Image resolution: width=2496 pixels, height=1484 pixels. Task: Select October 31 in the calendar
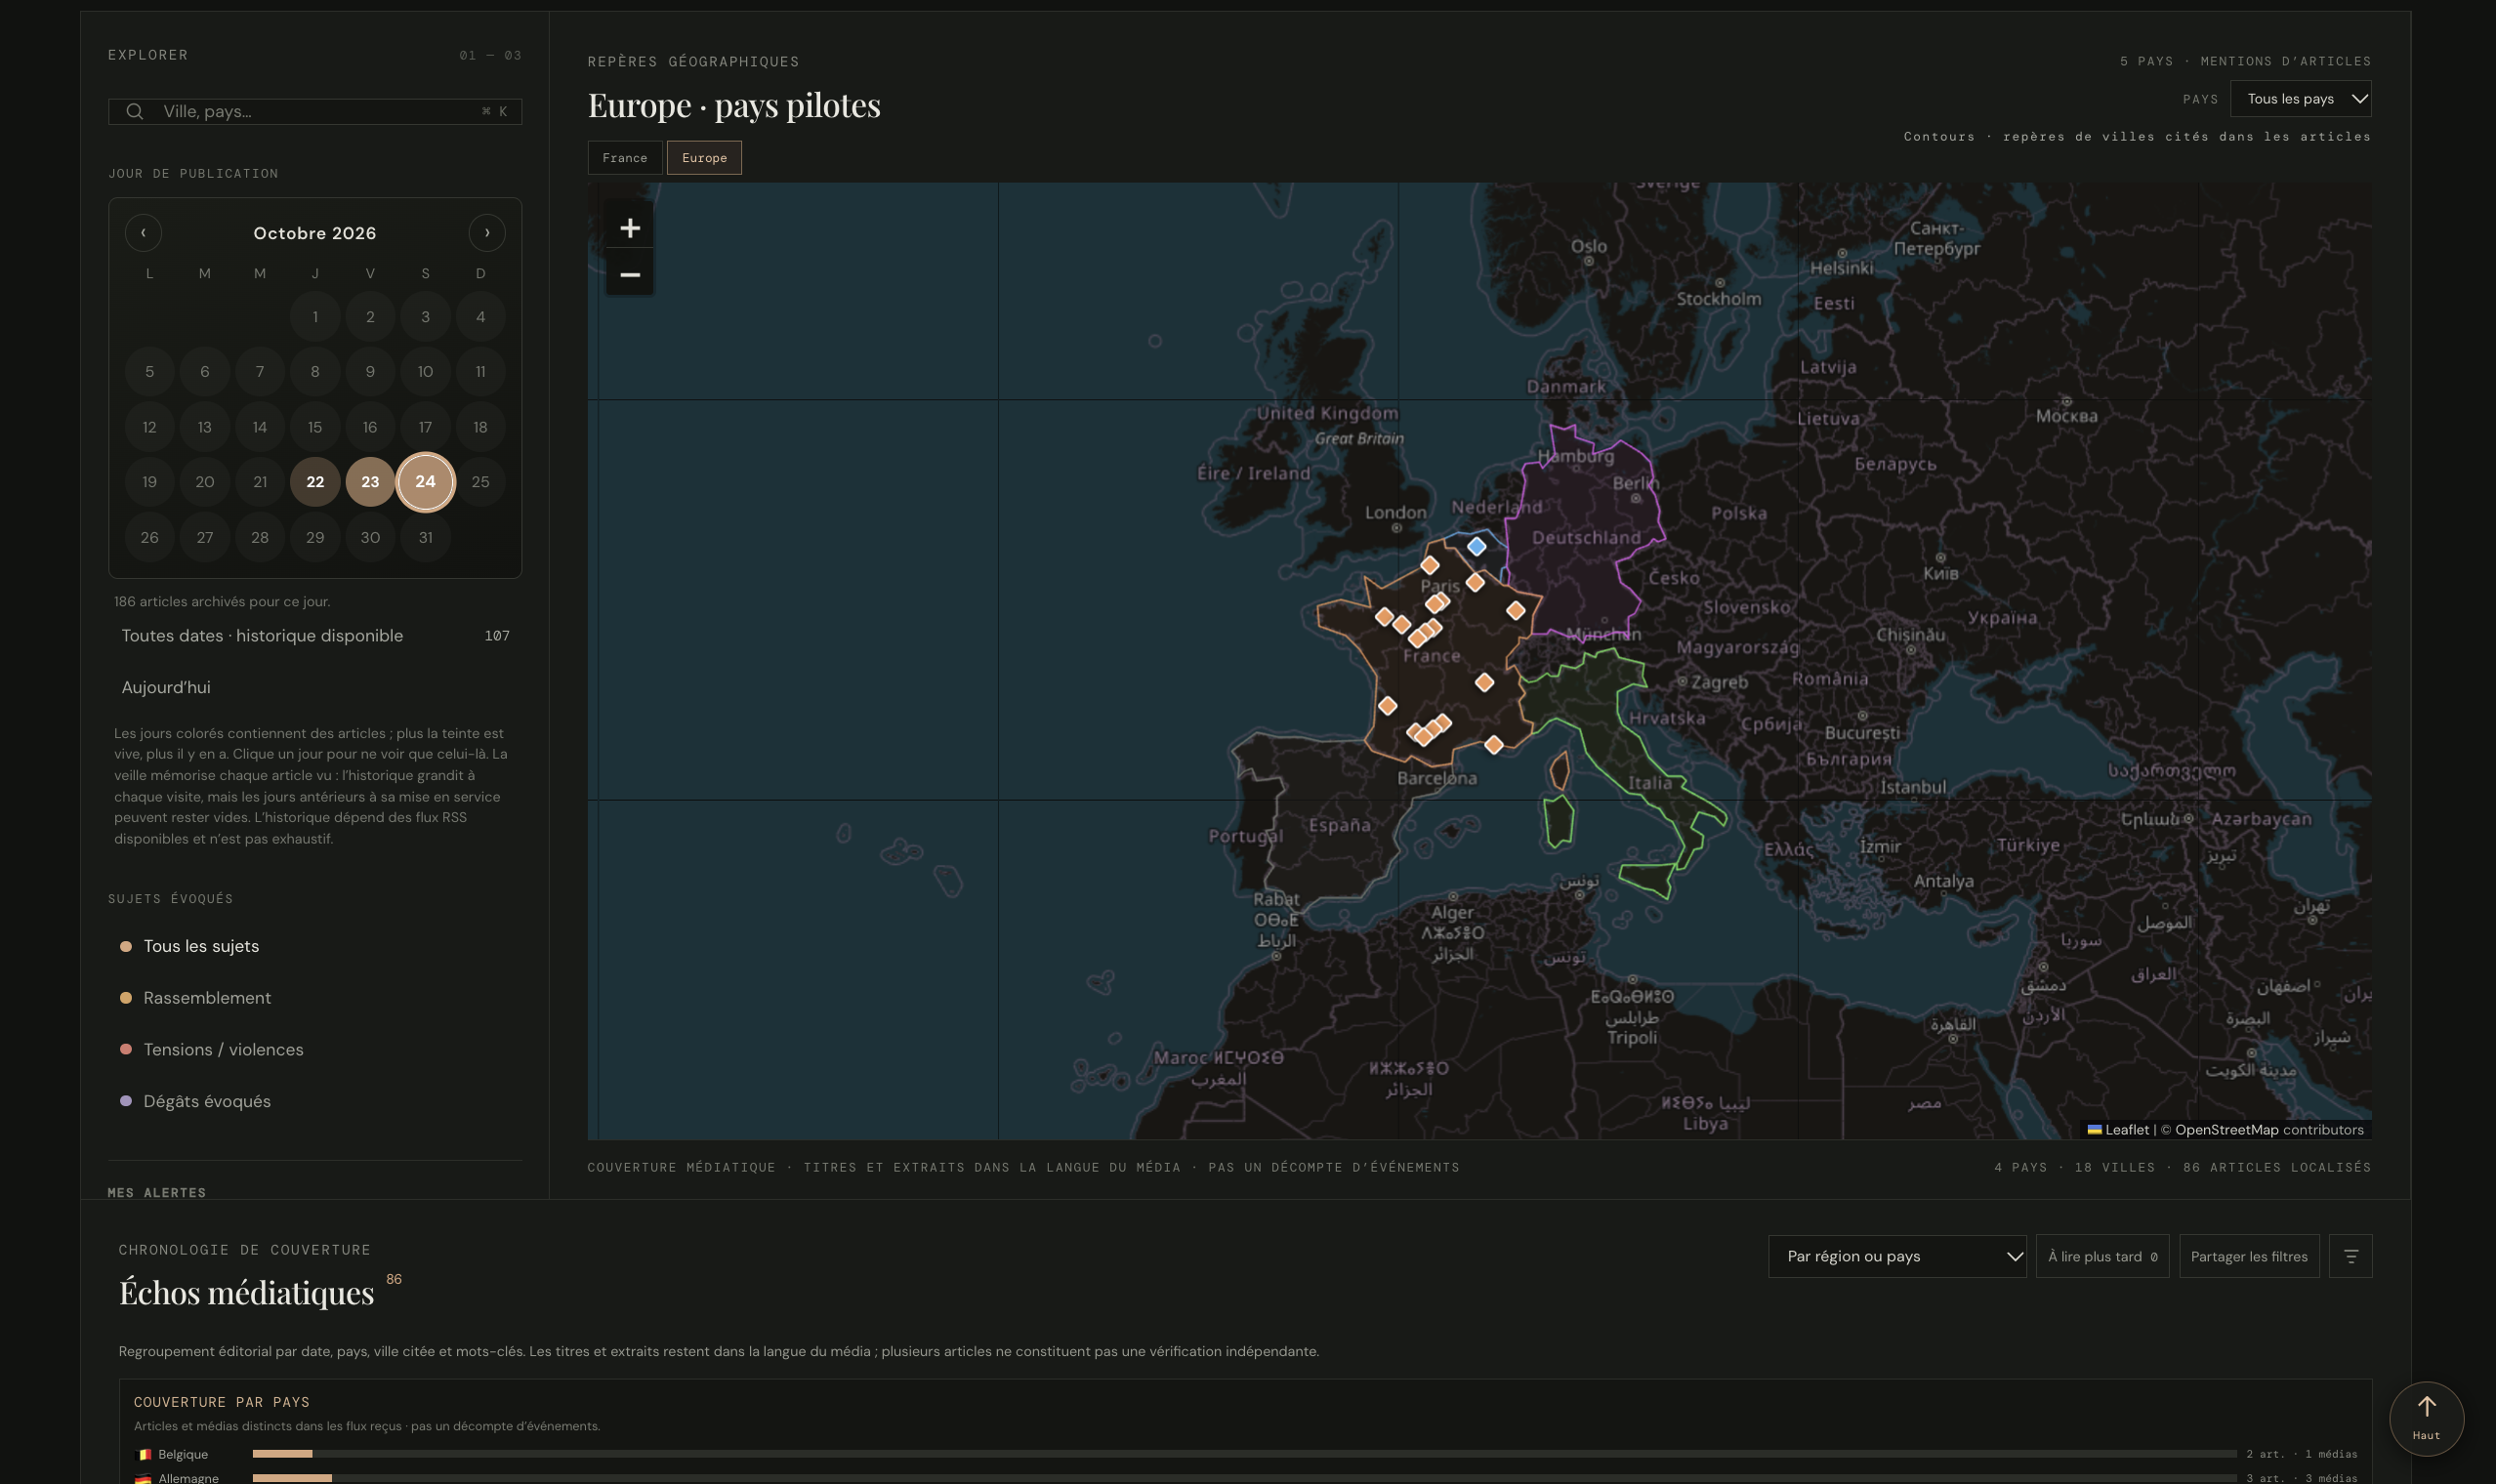point(425,538)
